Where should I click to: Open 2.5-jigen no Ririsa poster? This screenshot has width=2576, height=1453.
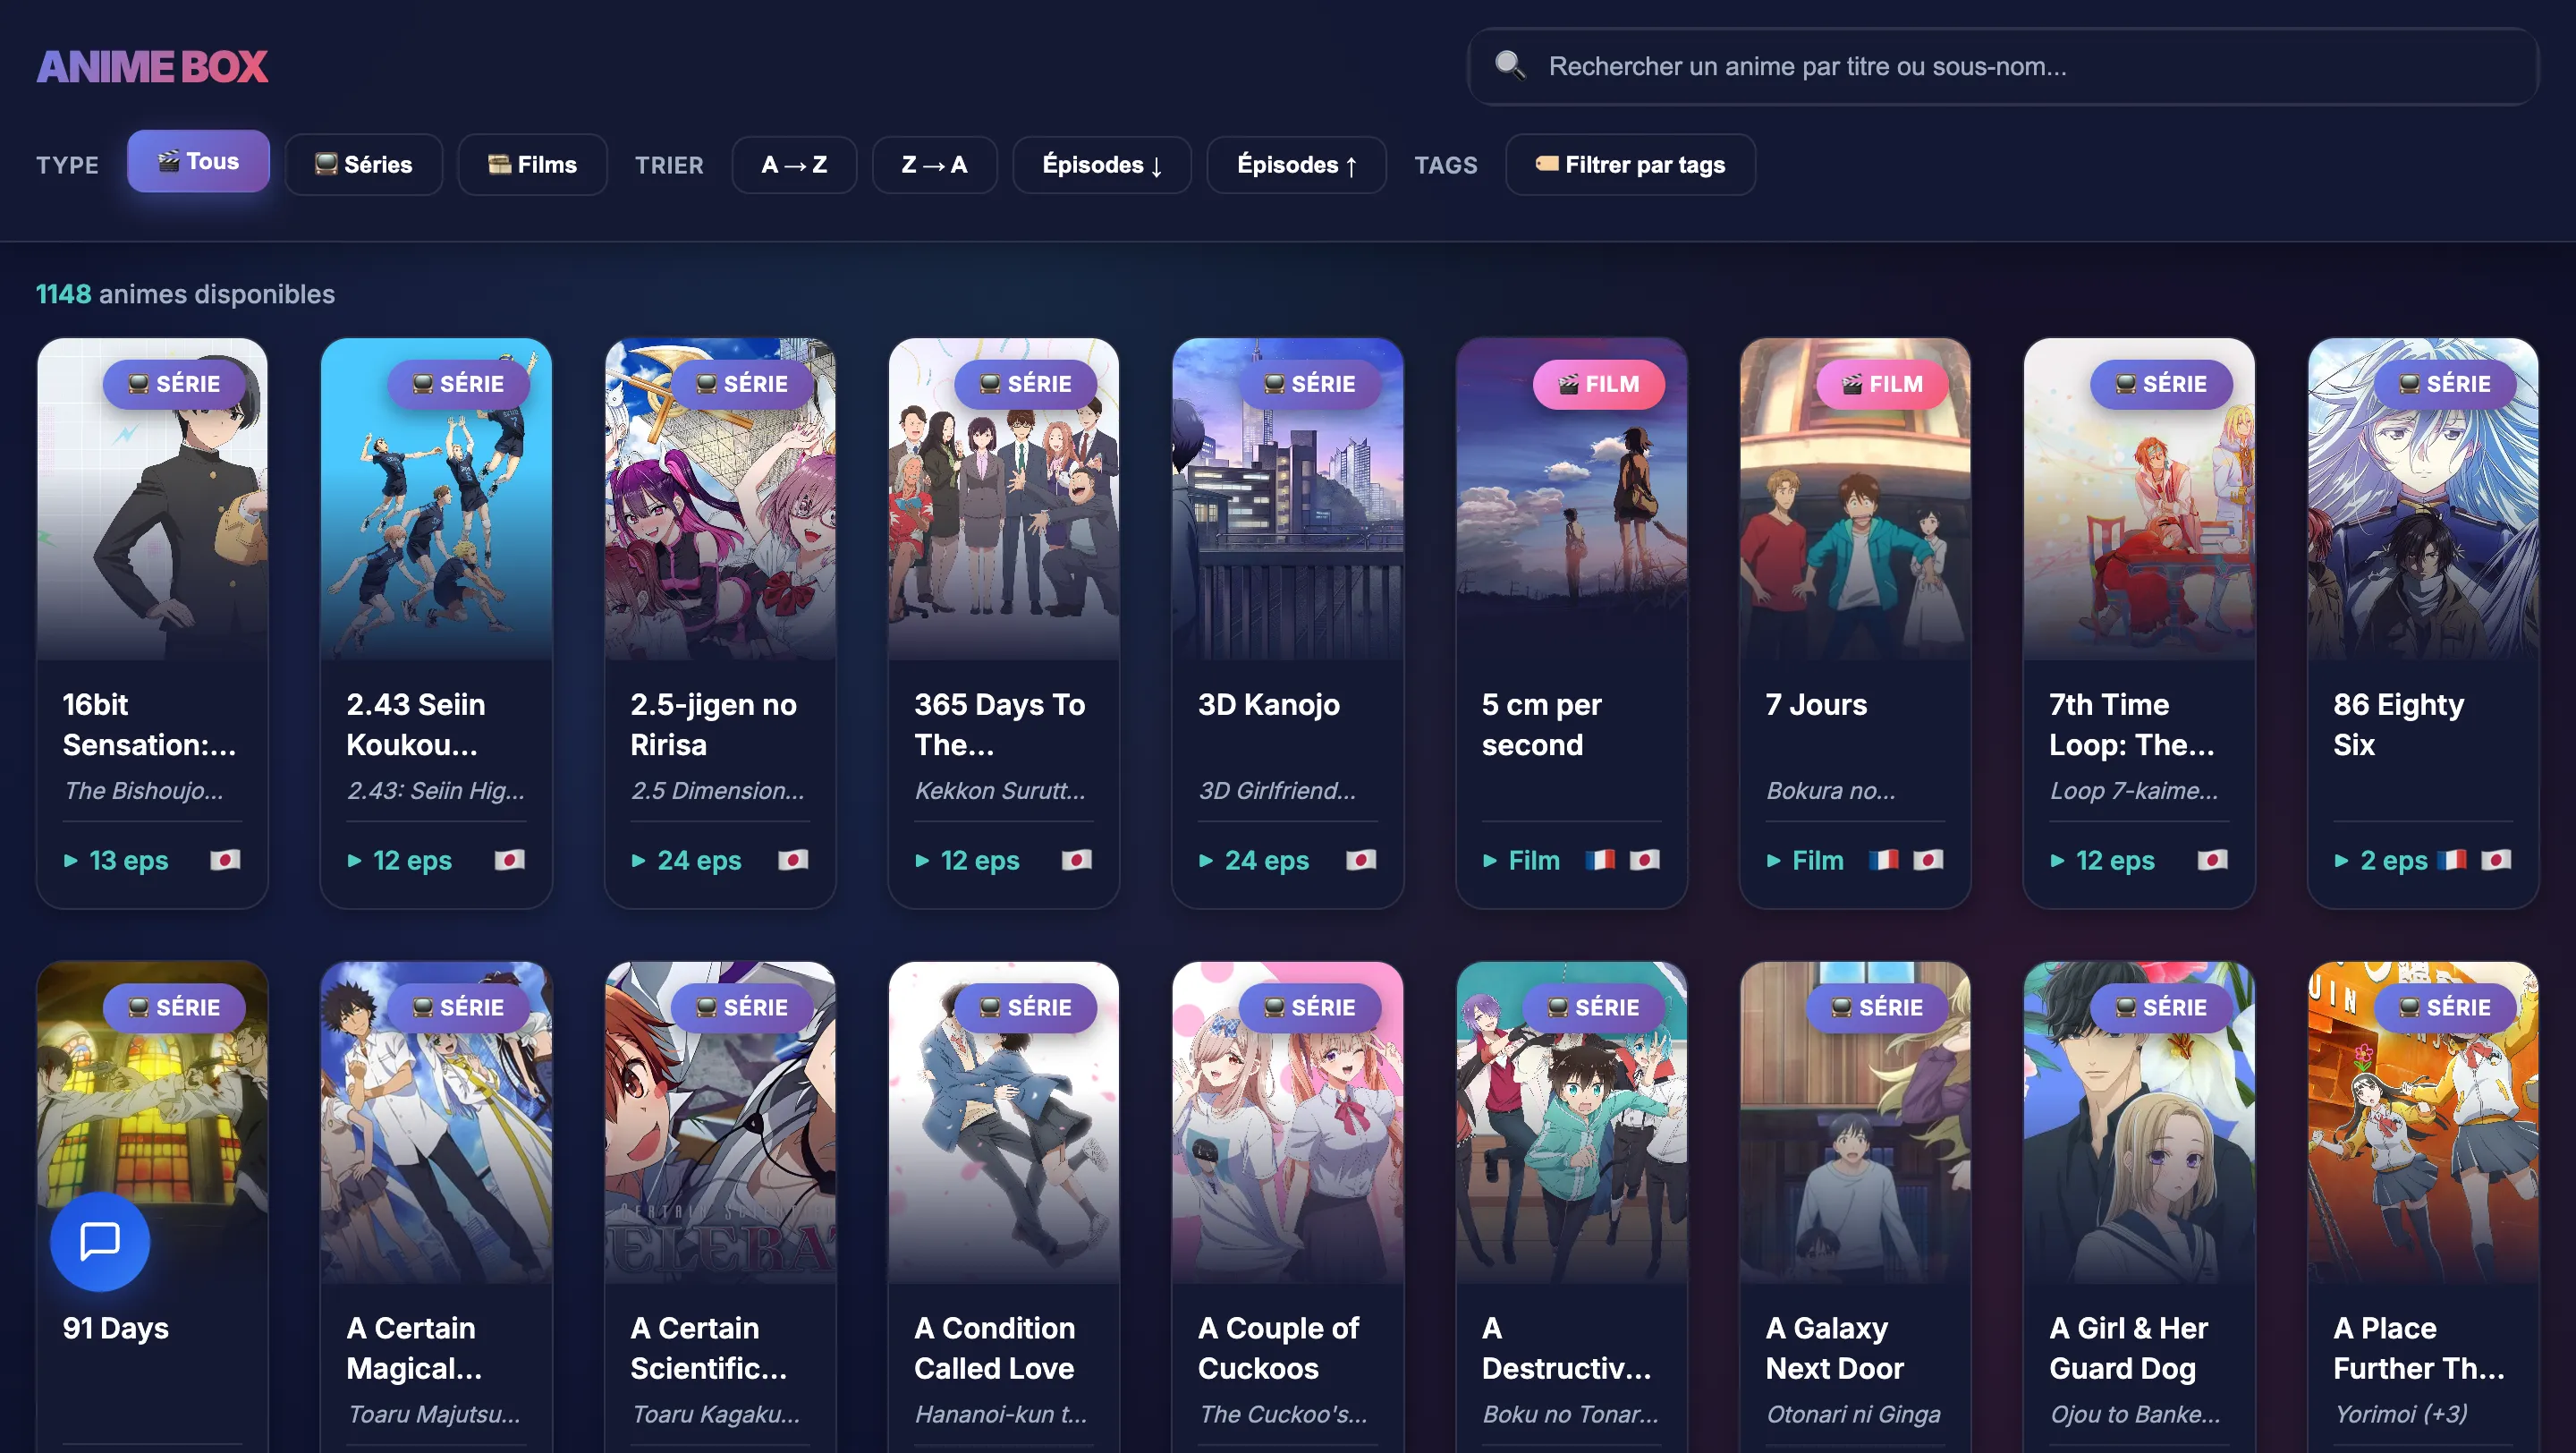click(x=720, y=499)
